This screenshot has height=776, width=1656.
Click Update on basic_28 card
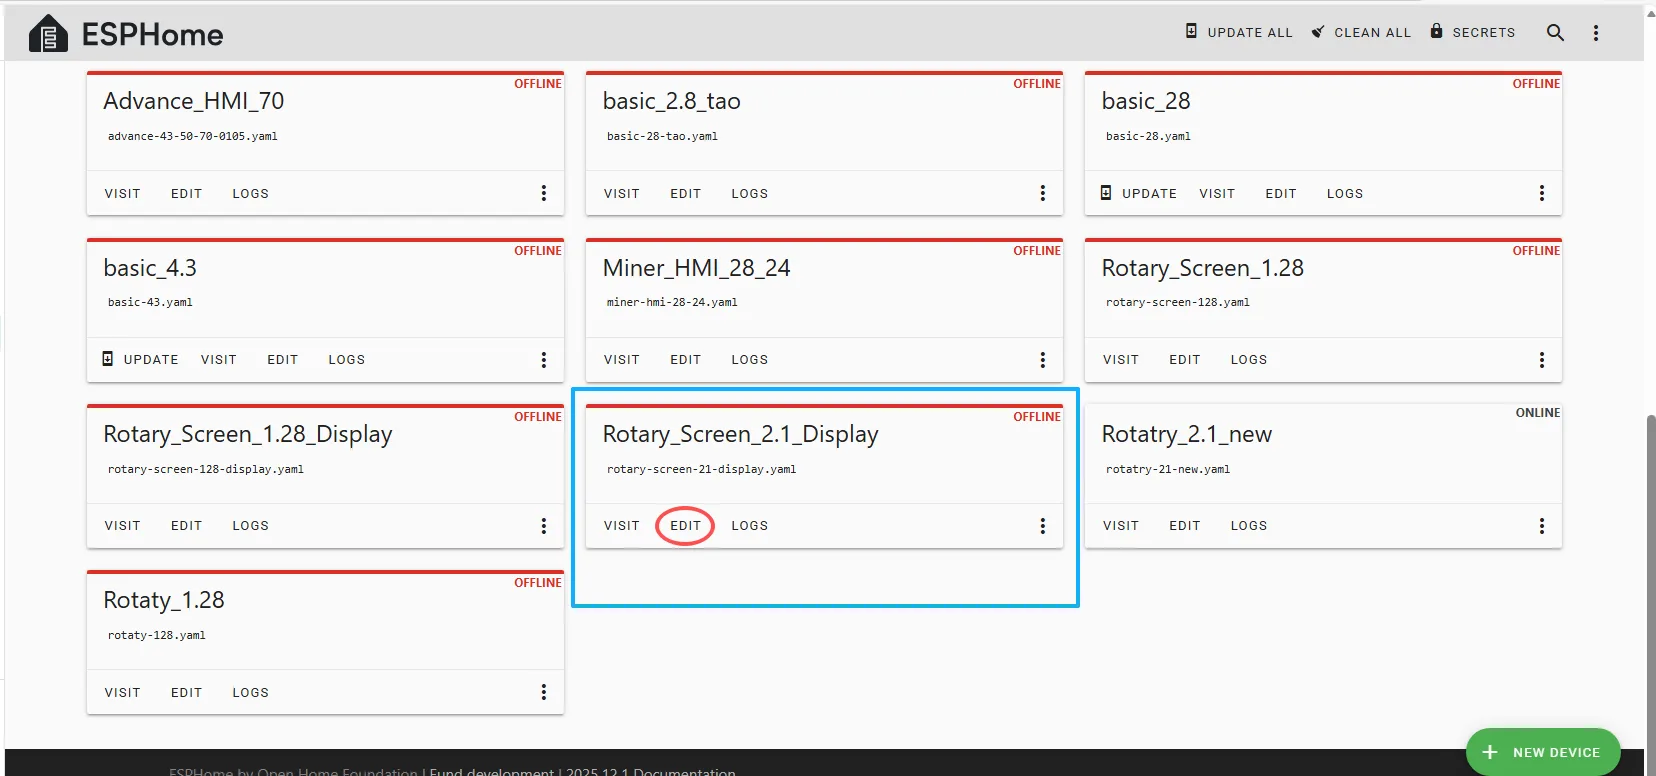point(1139,194)
